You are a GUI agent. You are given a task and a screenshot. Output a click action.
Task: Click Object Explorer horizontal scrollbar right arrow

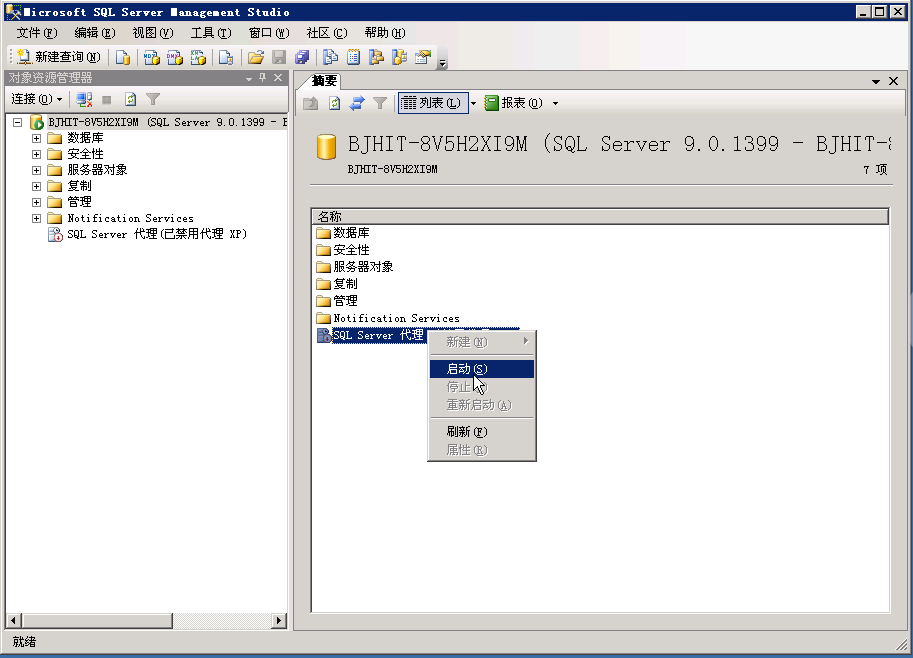[279, 621]
